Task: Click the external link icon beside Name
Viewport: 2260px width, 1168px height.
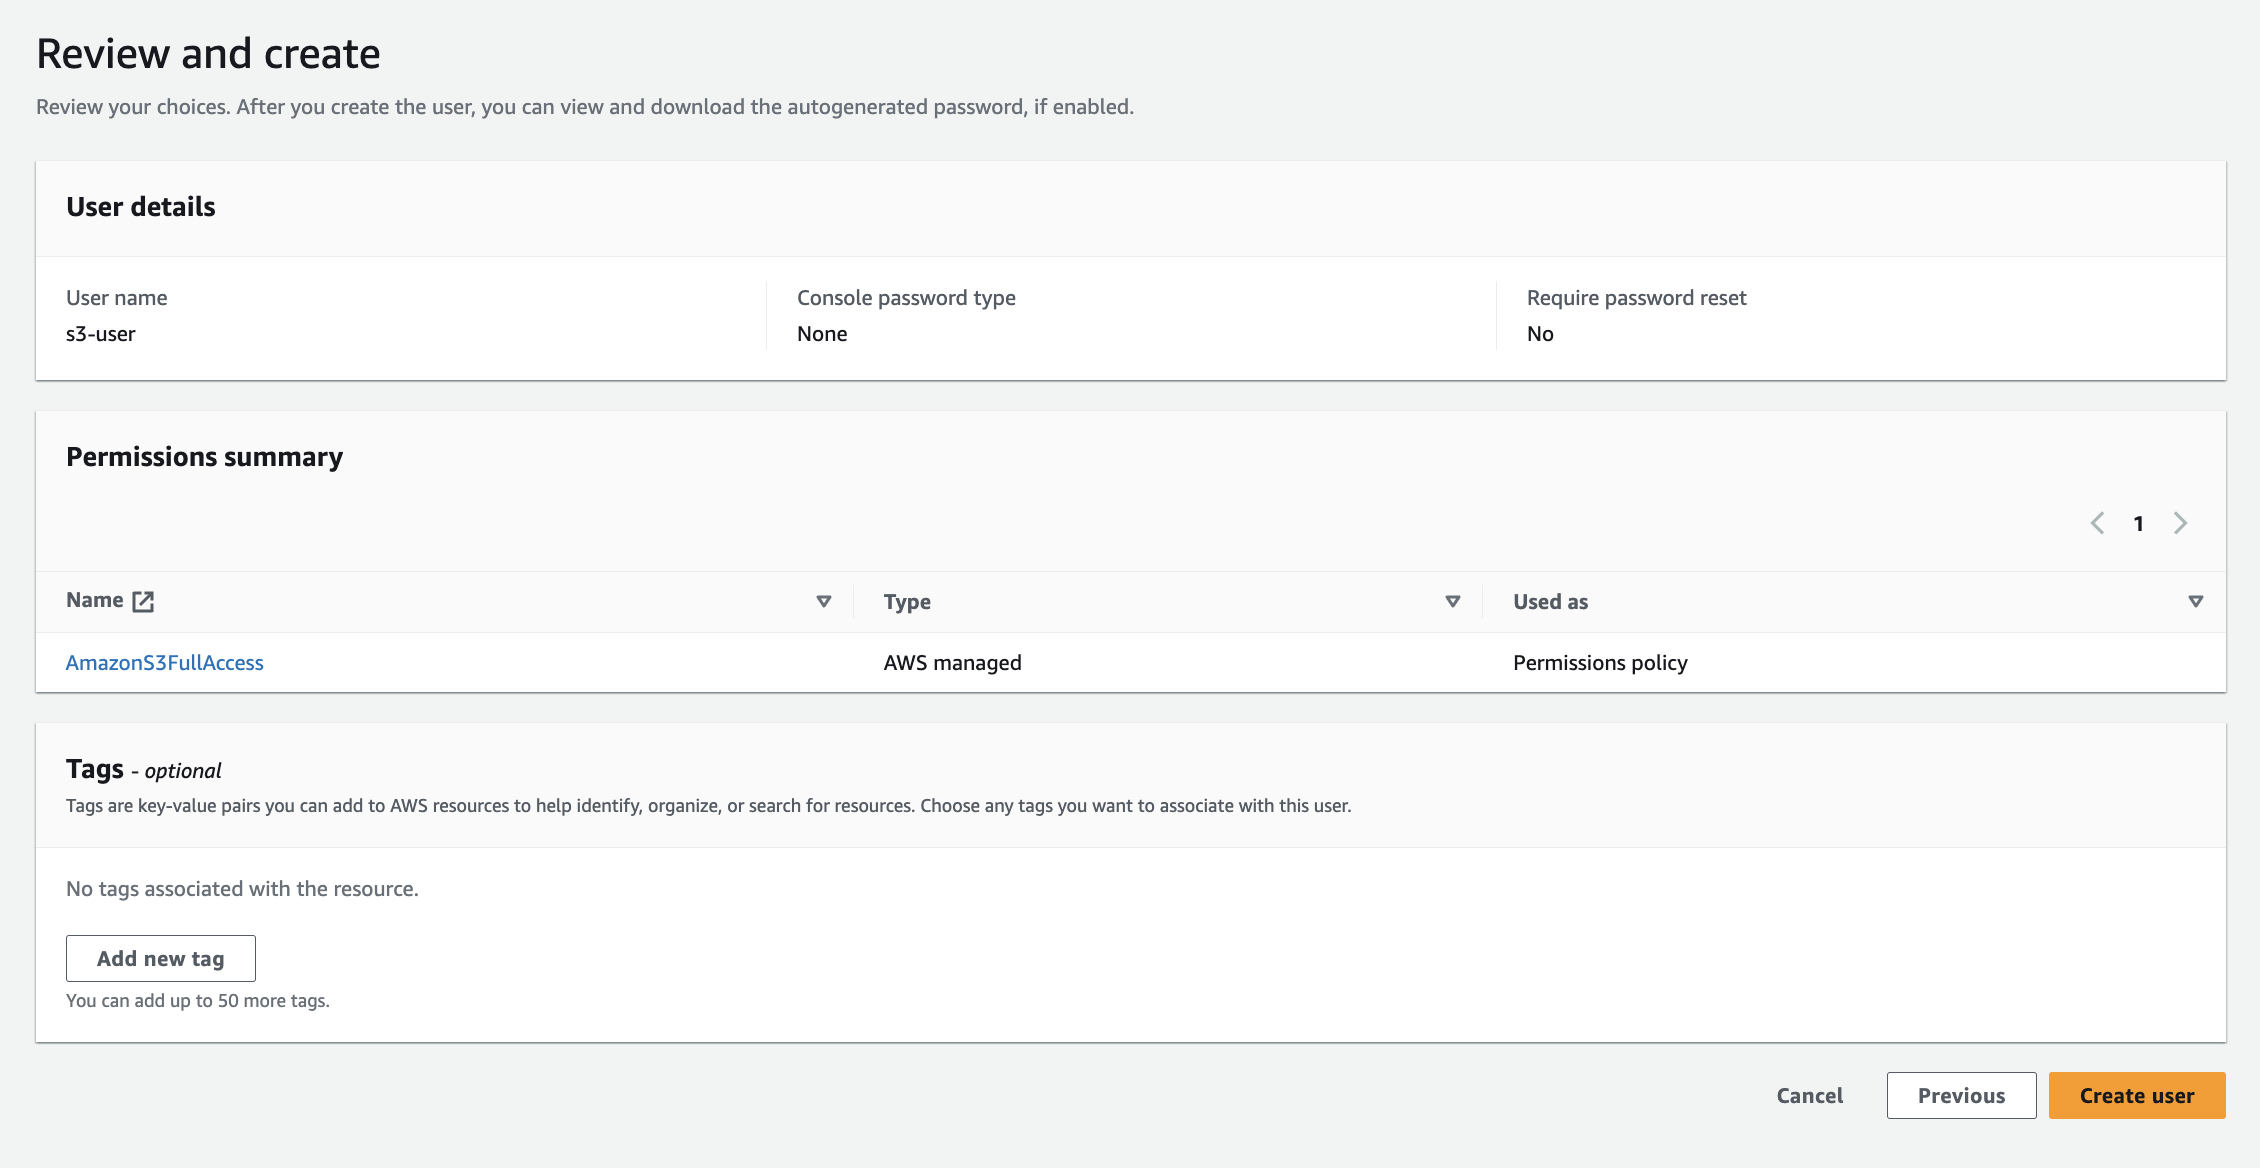Action: point(143,601)
